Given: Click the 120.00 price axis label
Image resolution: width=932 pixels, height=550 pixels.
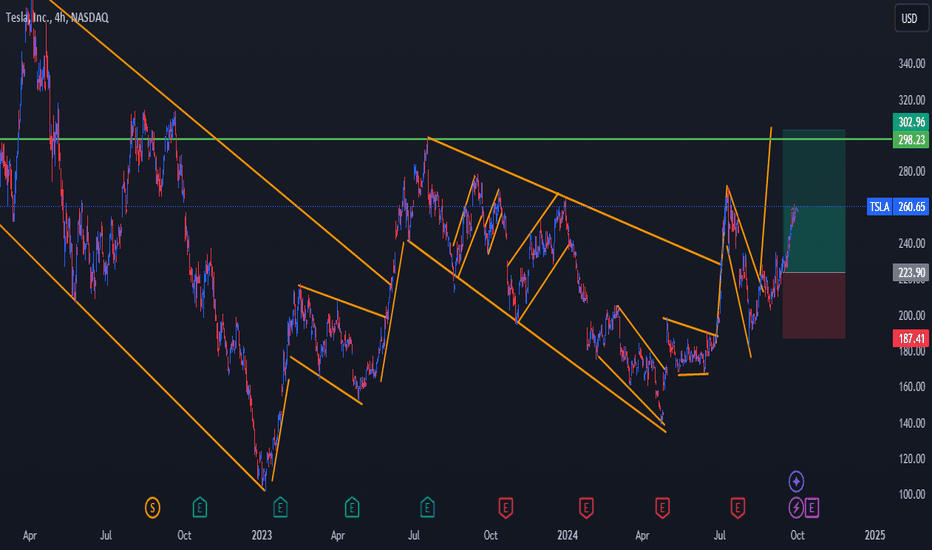Looking at the screenshot, I should coord(911,458).
